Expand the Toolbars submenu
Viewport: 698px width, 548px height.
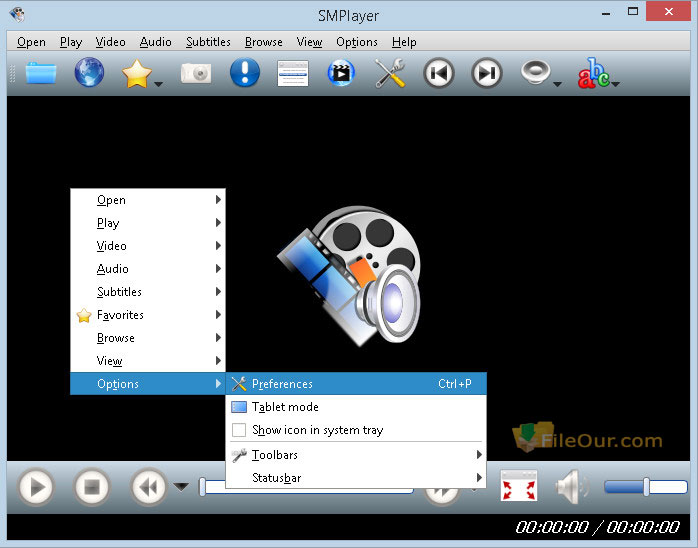(x=356, y=455)
